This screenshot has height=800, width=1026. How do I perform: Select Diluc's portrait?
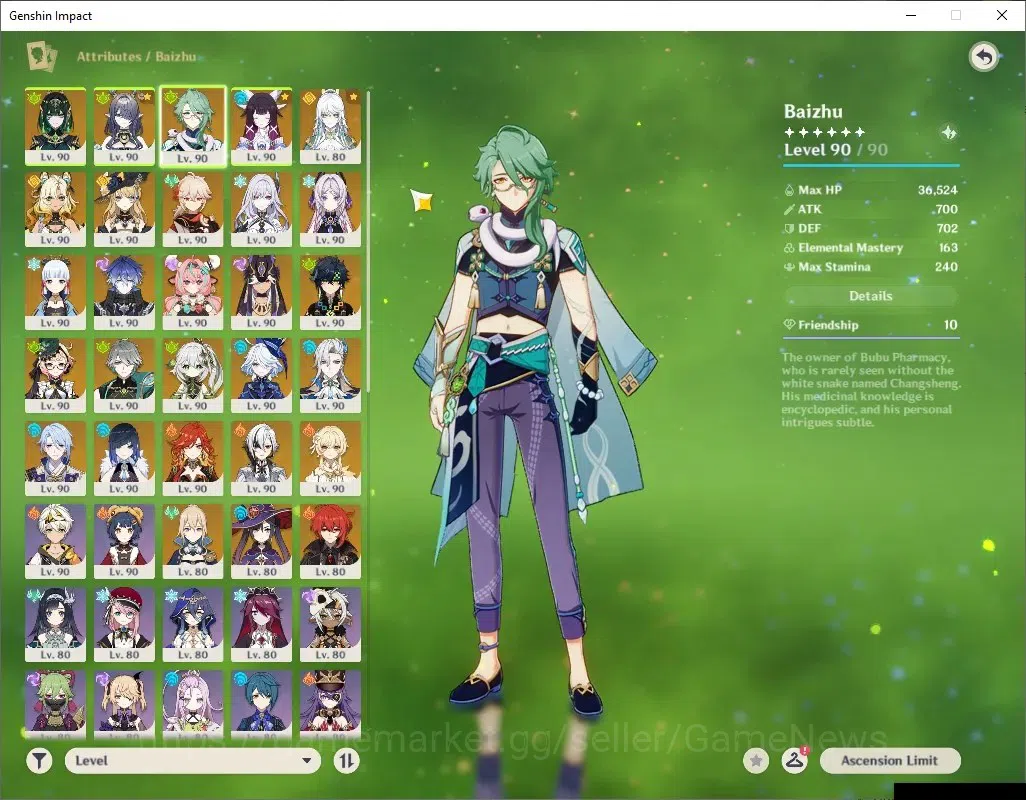click(330, 542)
